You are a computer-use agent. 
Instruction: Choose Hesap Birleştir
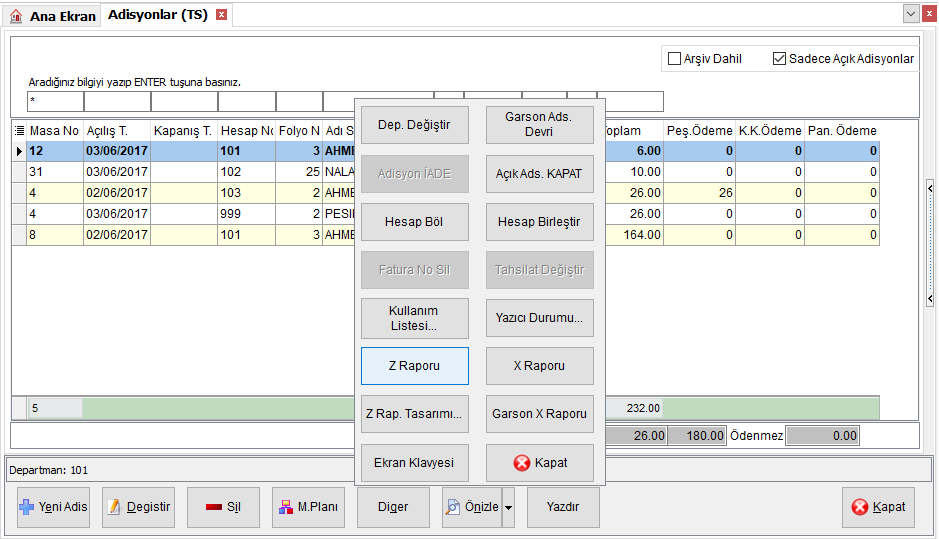pyautogui.click(x=540, y=222)
